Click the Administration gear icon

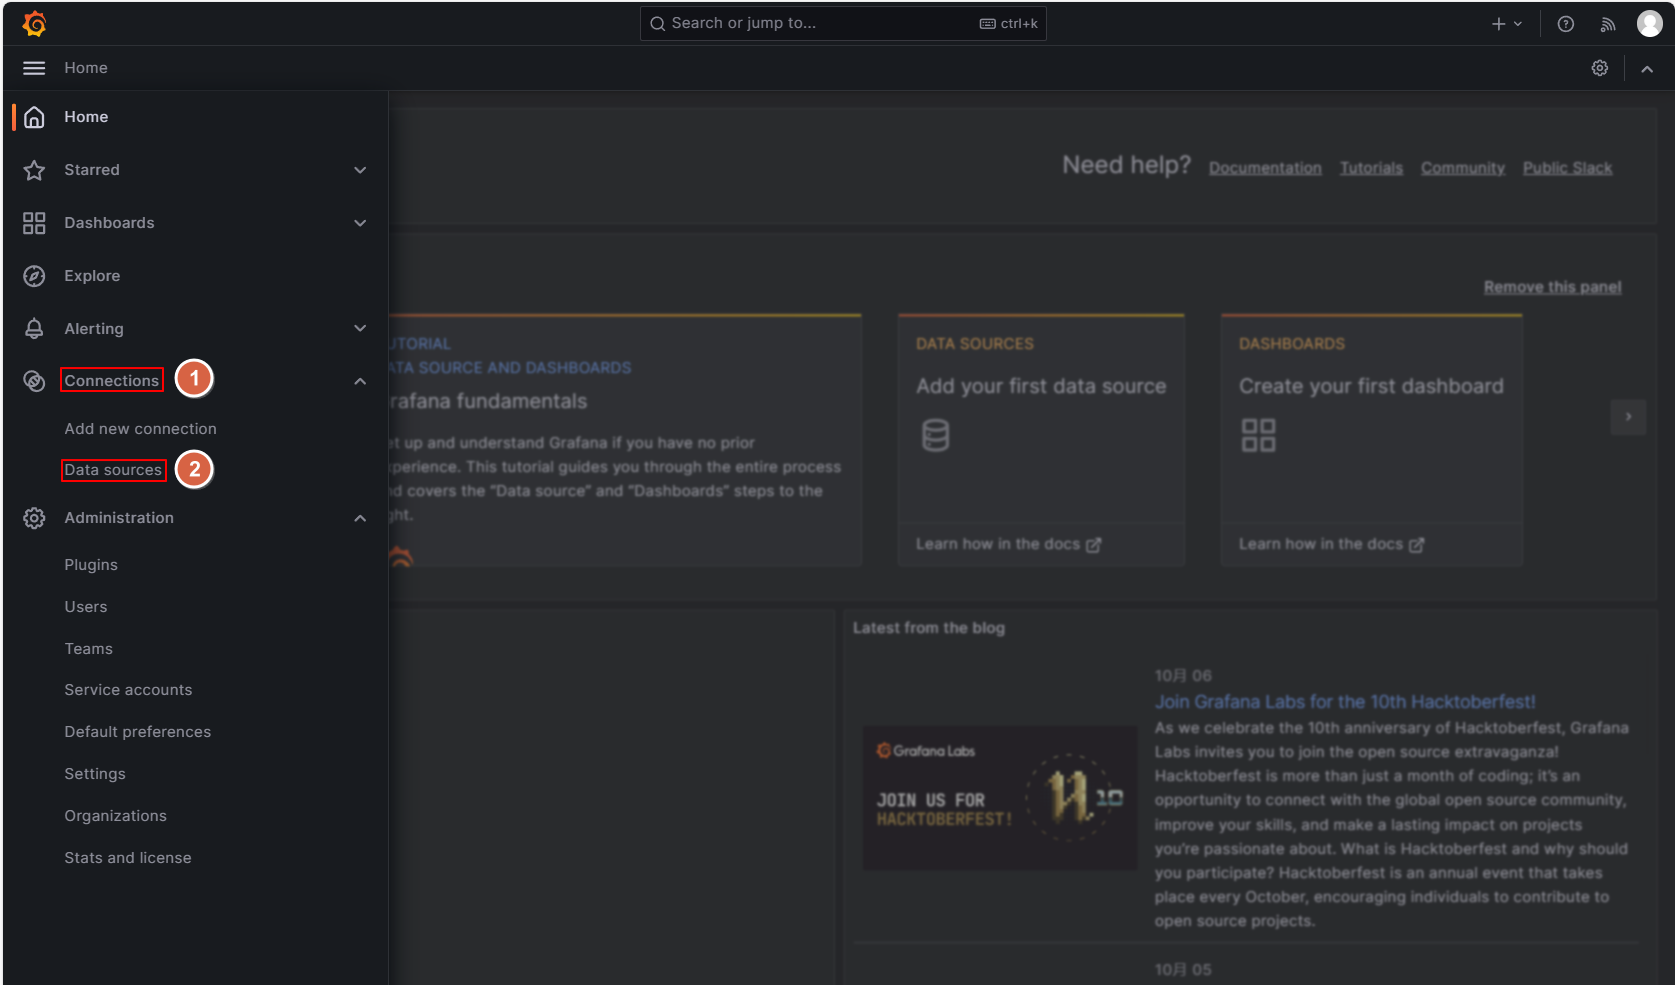point(34,518)
